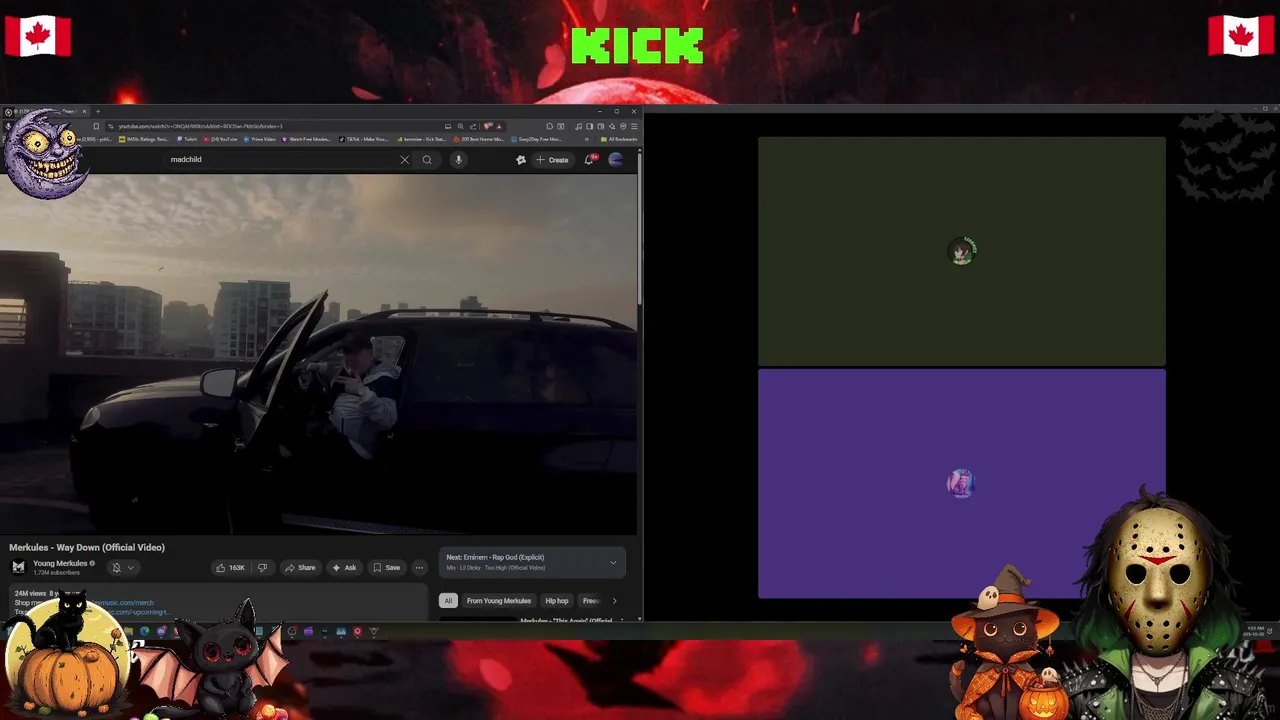Open a new browser tab
Screen dimensions: 1280x720
tap(97, 111)
